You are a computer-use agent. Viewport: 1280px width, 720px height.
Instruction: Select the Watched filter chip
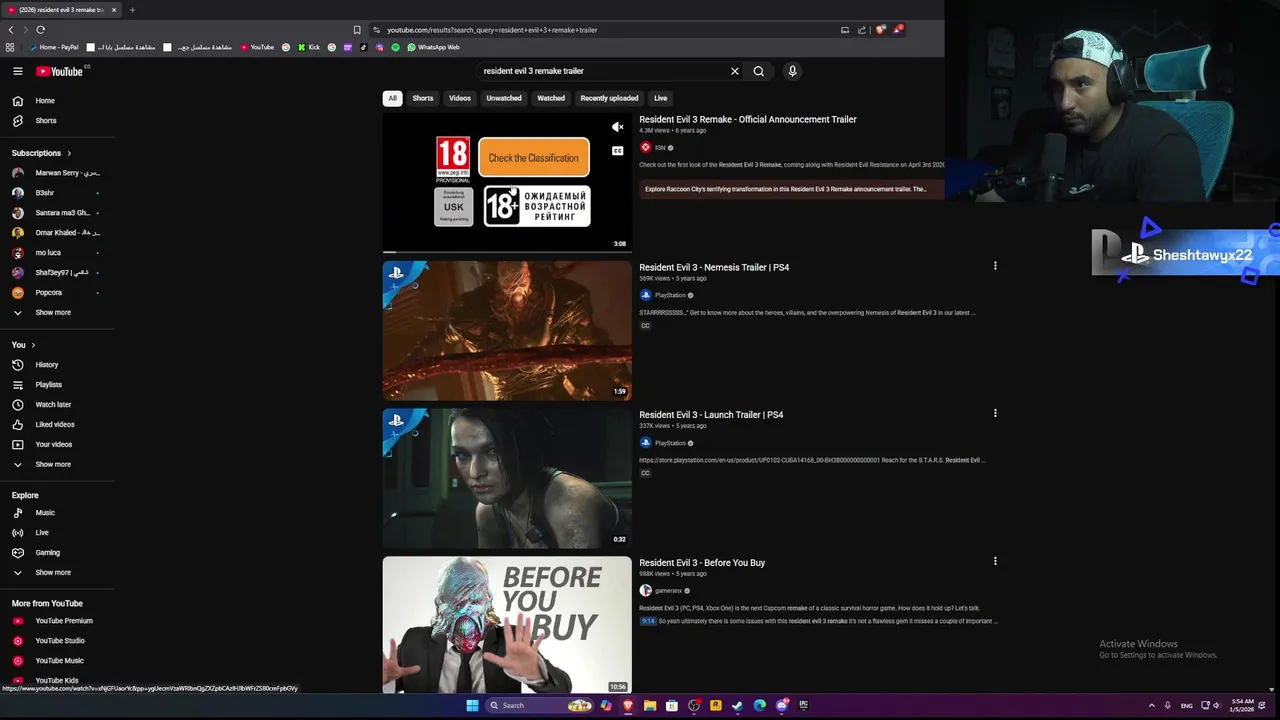(x=551, y=98)
